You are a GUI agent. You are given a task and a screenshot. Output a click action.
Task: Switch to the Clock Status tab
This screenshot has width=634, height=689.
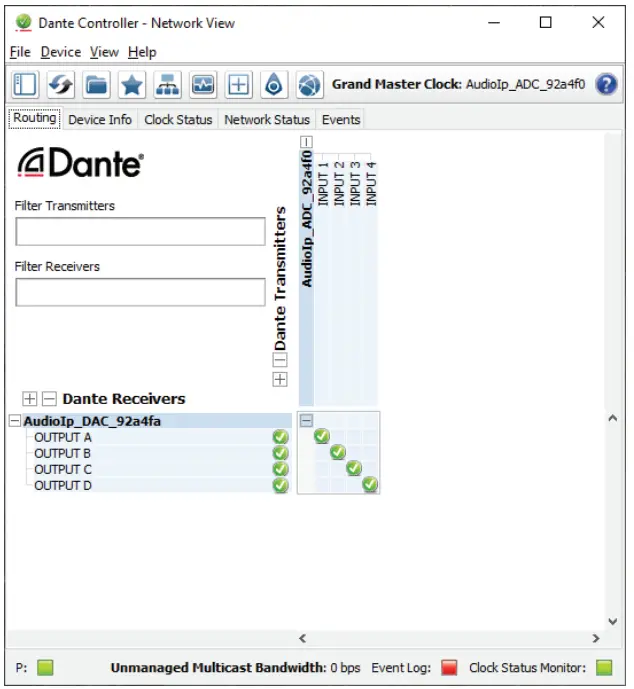point(178,120)
